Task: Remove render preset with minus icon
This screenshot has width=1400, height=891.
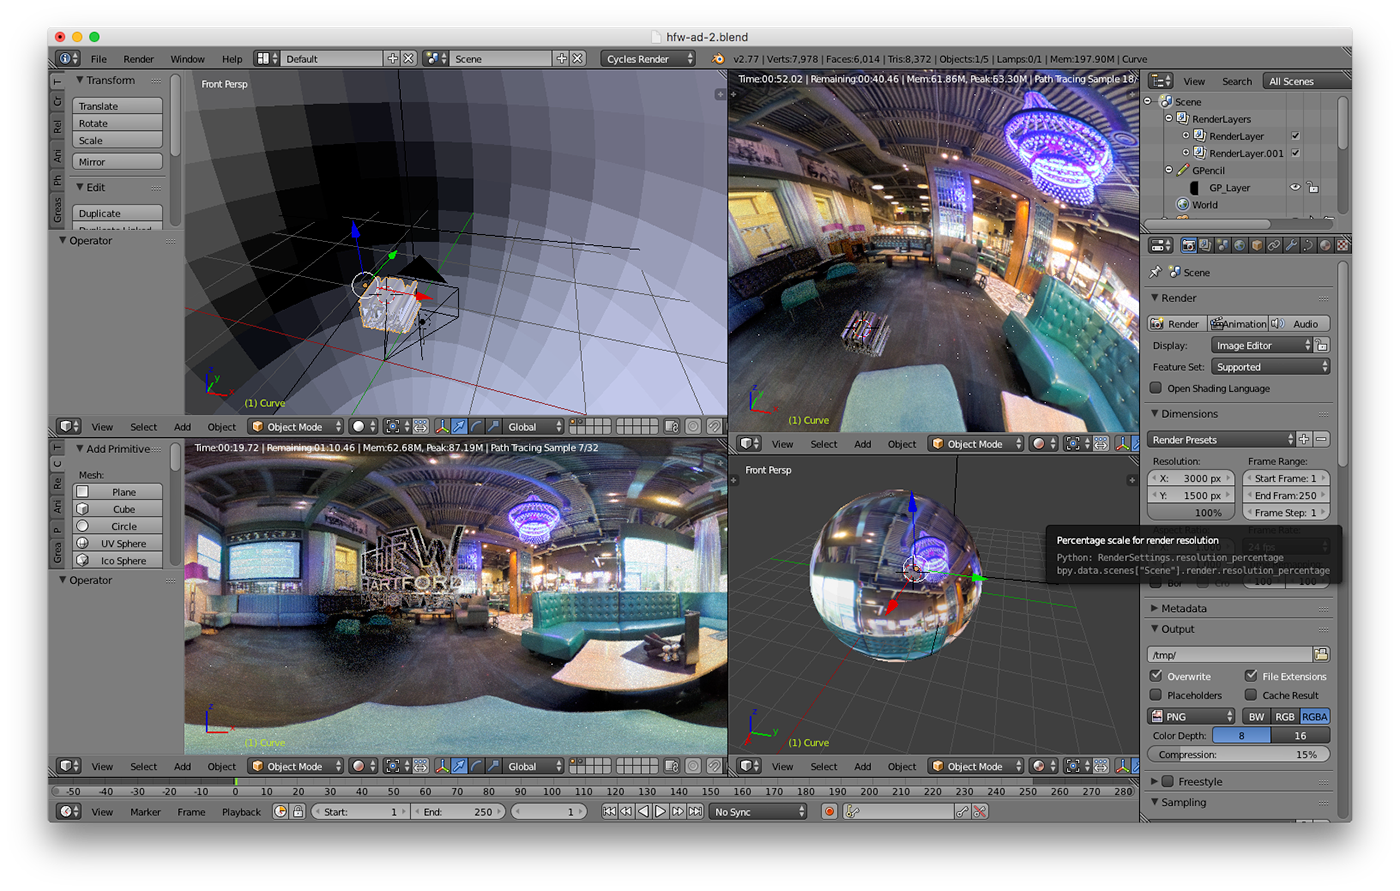Action: tap(1321, 440)
